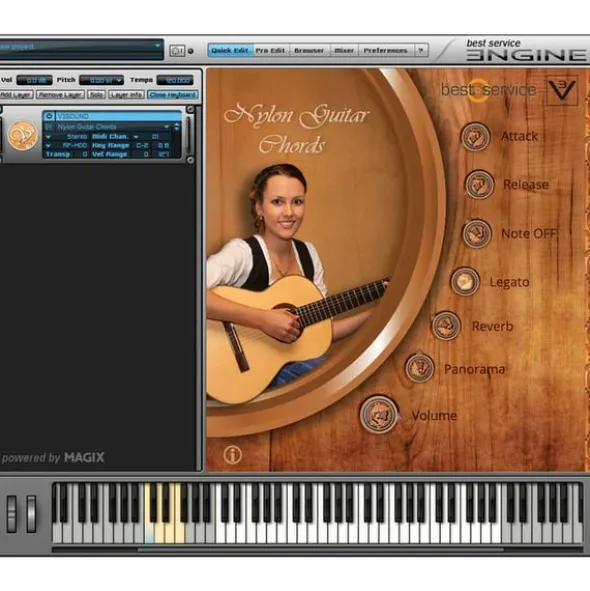
Task: Click the modulation wheel
Action: pyautogui.click(x=31, y=514)
